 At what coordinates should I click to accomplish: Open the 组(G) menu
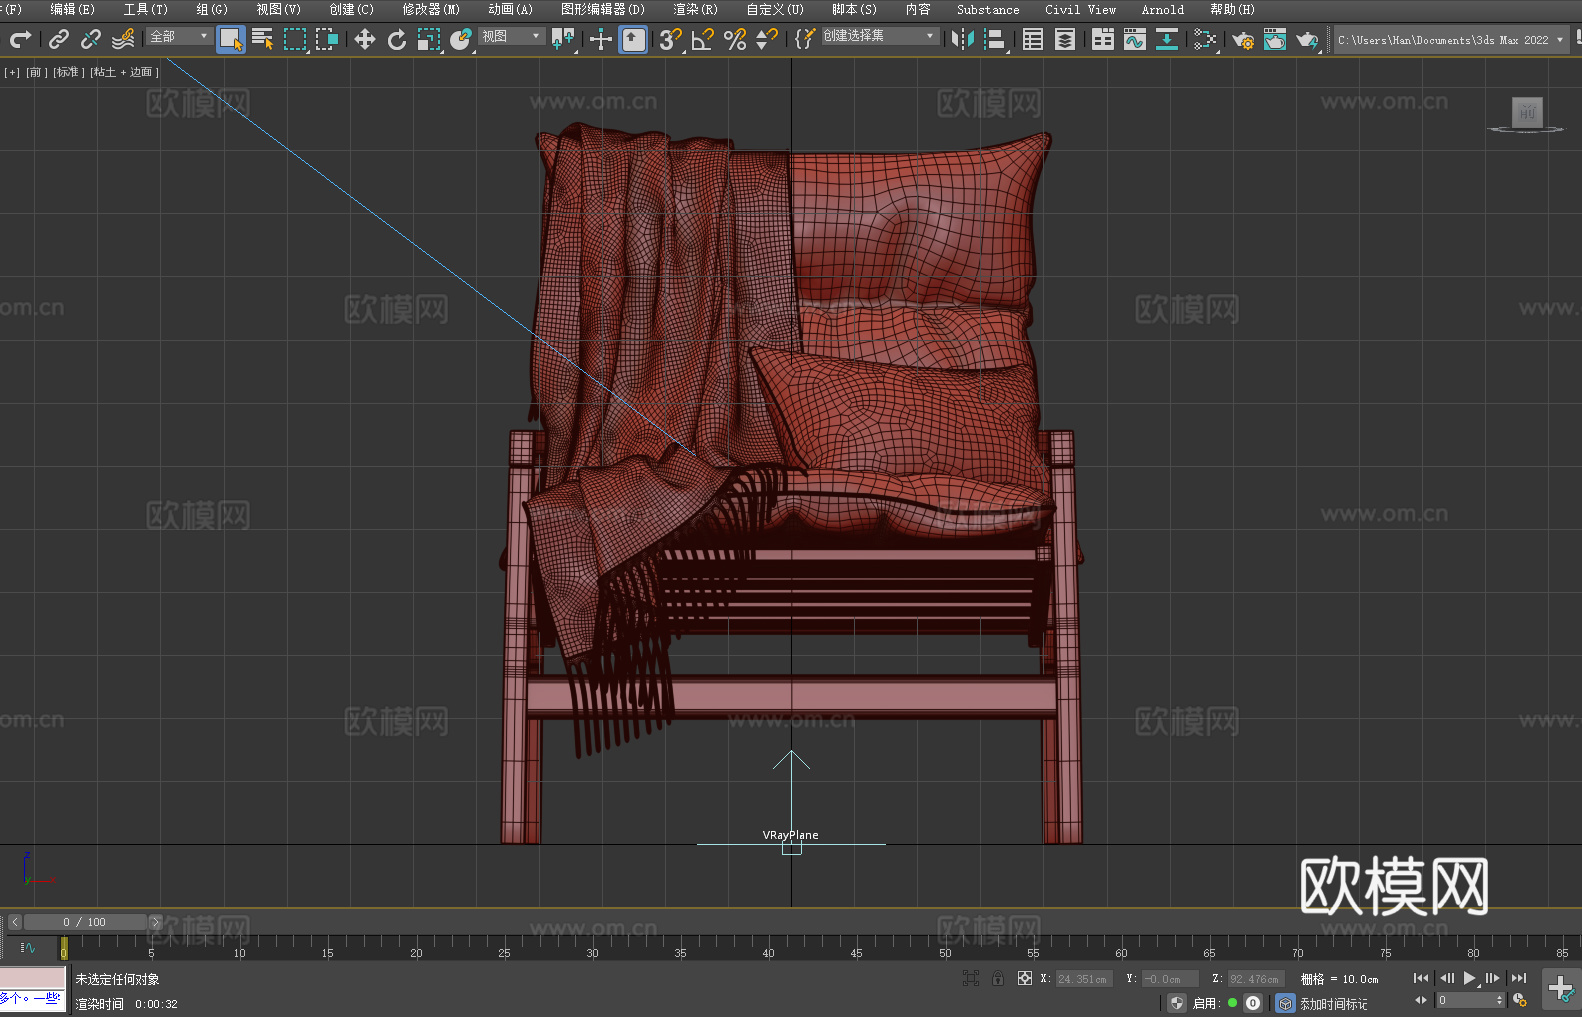[x=212, y=9]
